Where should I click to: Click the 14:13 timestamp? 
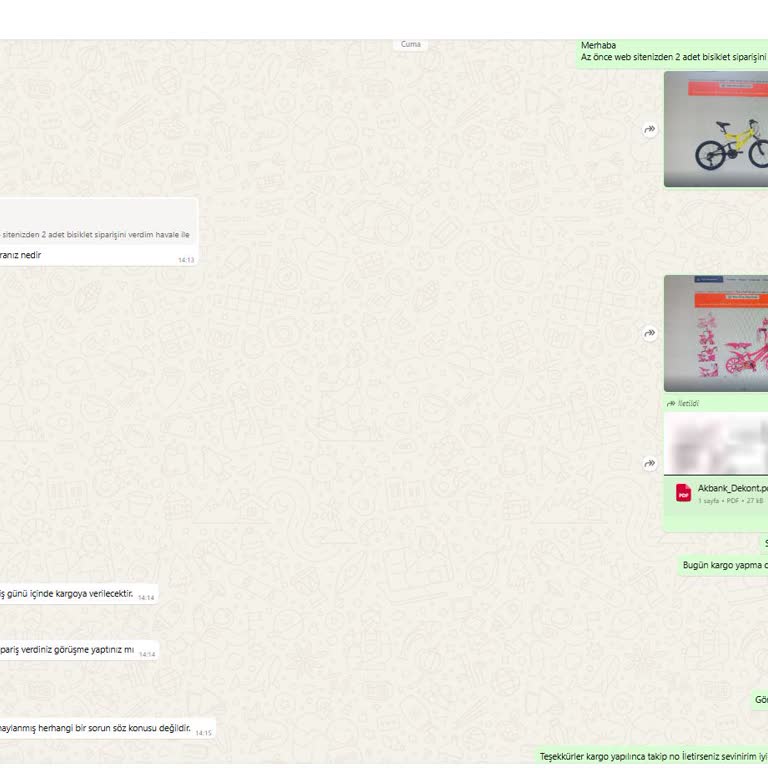(x=186, y=260)
